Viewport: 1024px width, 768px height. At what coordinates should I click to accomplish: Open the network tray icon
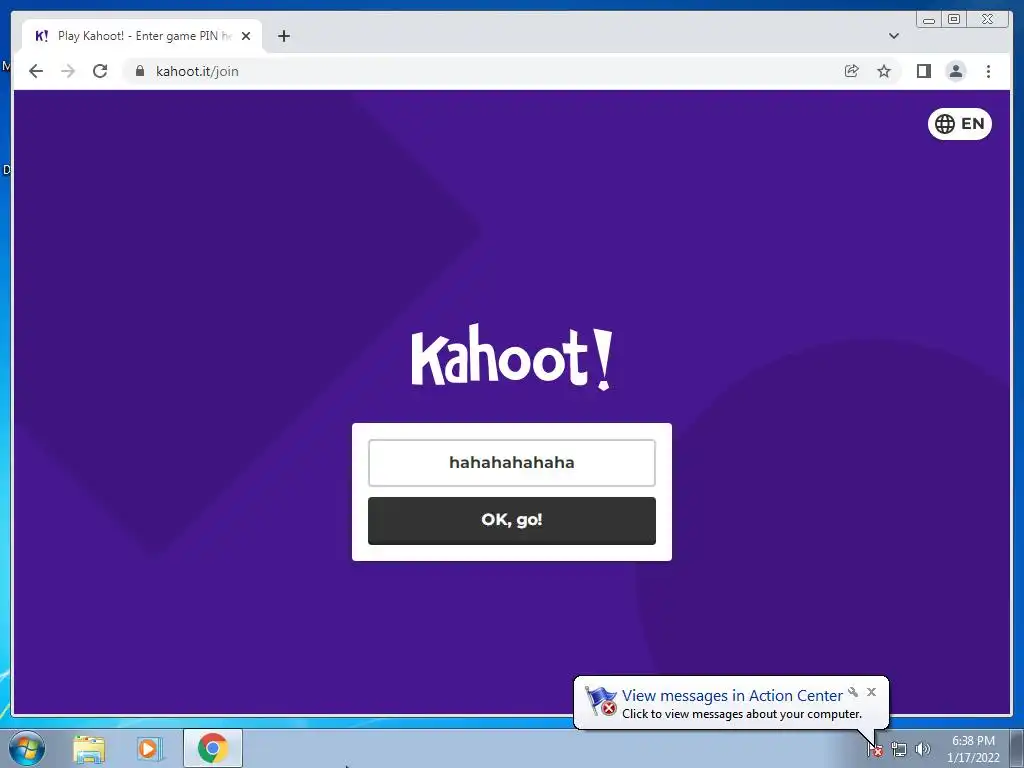899,749
